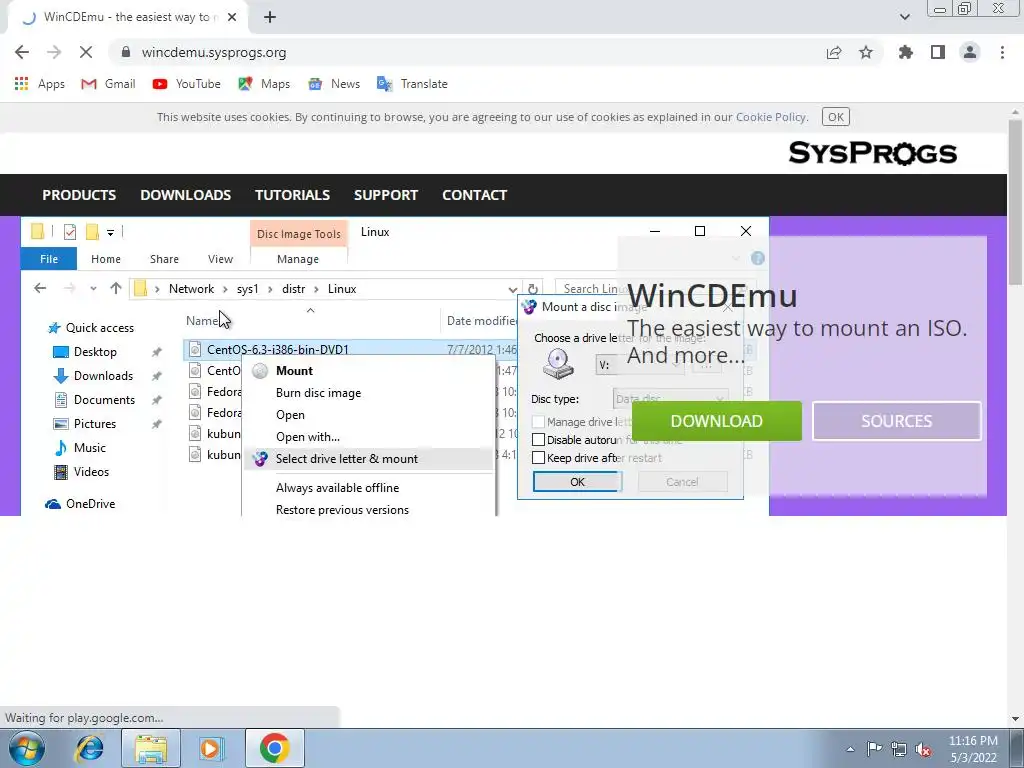Click OK in the Mount a disc image dialog

[577, 482]
